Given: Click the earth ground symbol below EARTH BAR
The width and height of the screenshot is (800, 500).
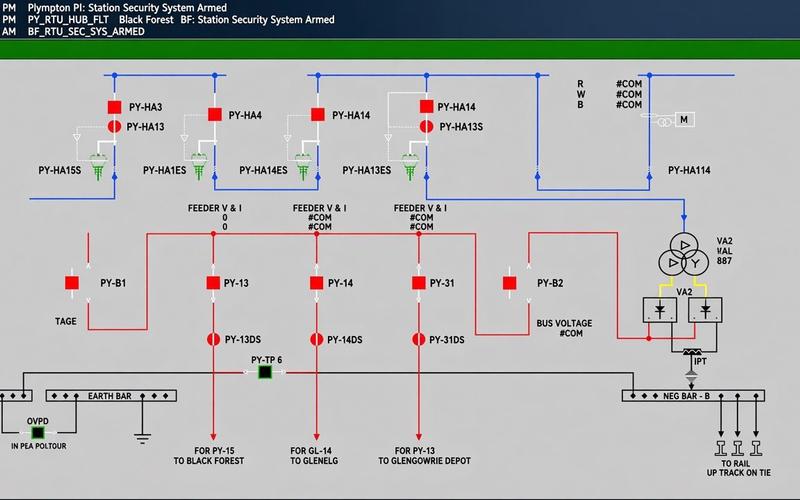Looking at the screenshot, I should coord(142,438).
